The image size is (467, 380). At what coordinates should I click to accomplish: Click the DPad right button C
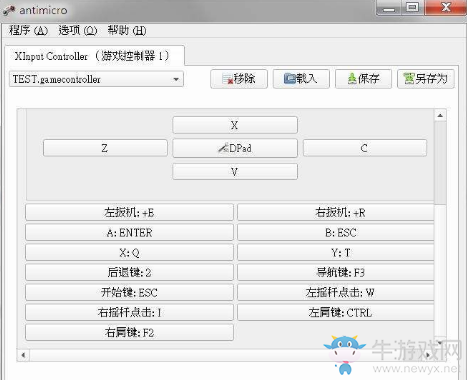[x=364, y=148]
